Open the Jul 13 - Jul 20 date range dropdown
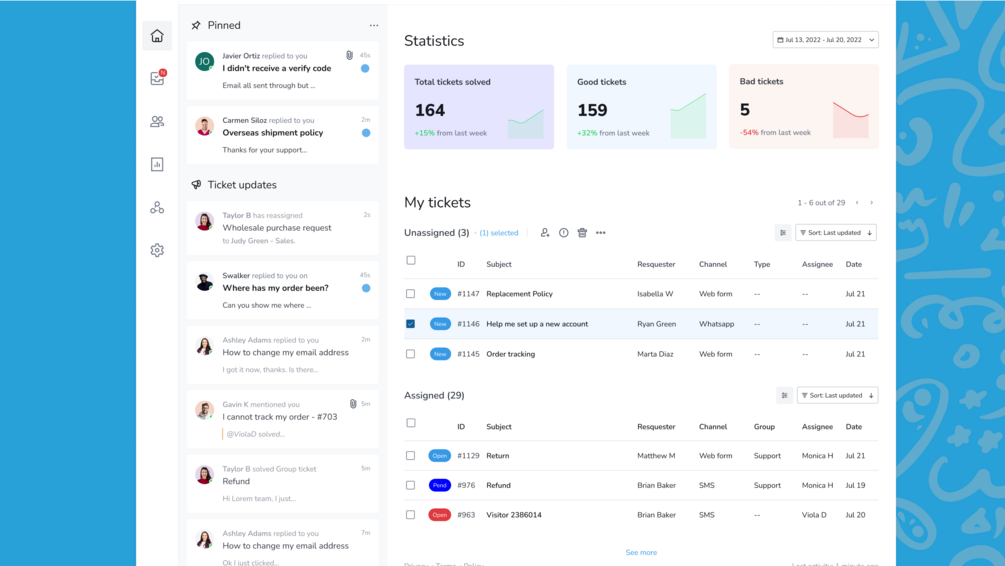The width and height of the screenshot is (1005, 566). click(826, 40)
